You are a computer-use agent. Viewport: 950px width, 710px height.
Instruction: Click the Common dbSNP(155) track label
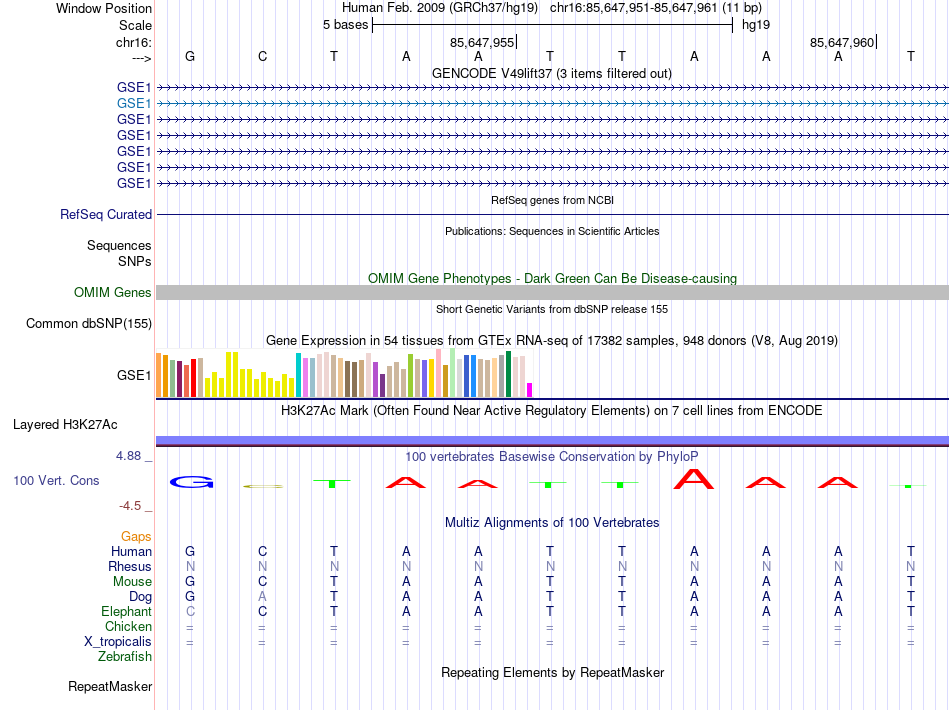point(89,323)
